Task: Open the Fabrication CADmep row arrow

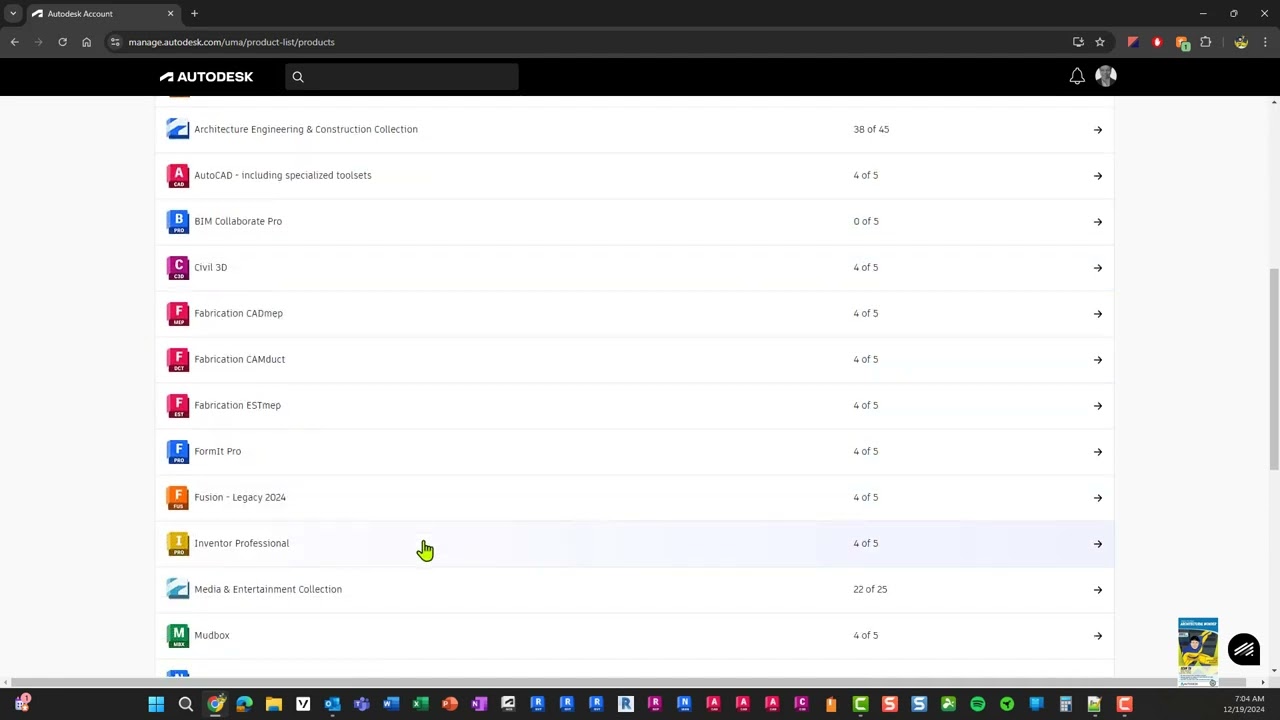Action: coord(1098,314)
